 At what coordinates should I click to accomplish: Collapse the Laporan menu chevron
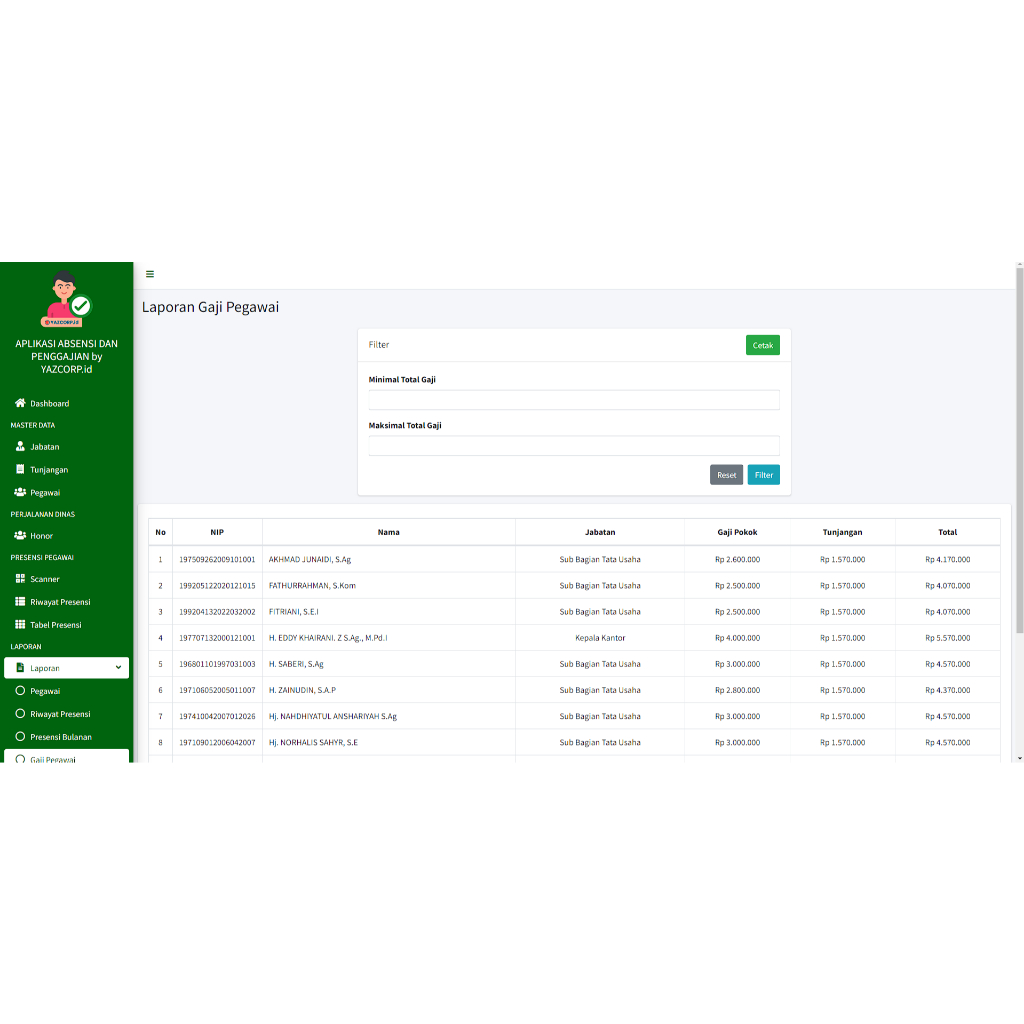pyautogui.click(x=118, y=667)
